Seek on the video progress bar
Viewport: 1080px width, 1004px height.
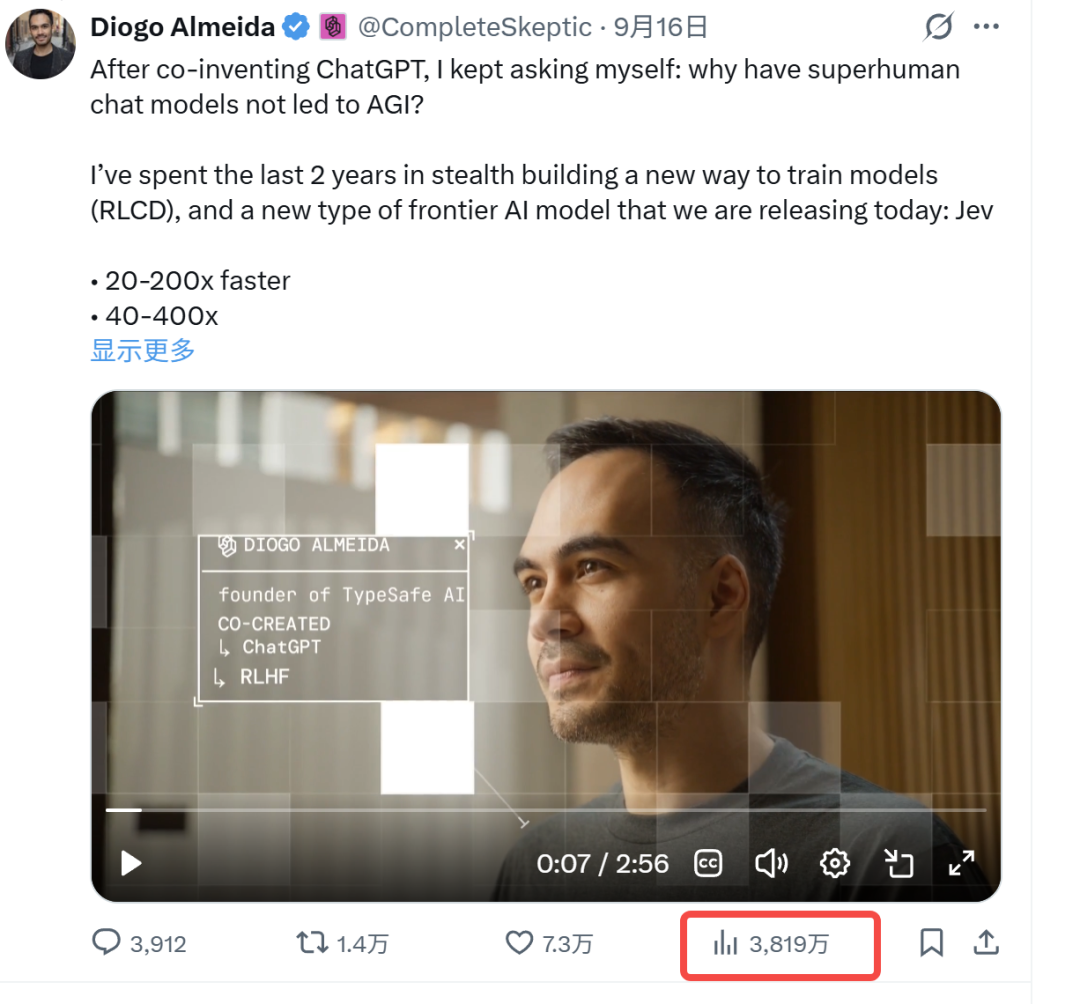[546, 810]
